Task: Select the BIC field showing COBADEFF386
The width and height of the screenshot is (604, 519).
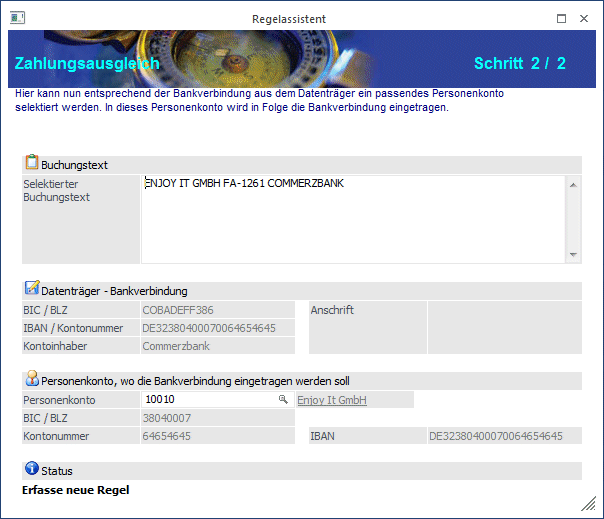Action: 217,310
